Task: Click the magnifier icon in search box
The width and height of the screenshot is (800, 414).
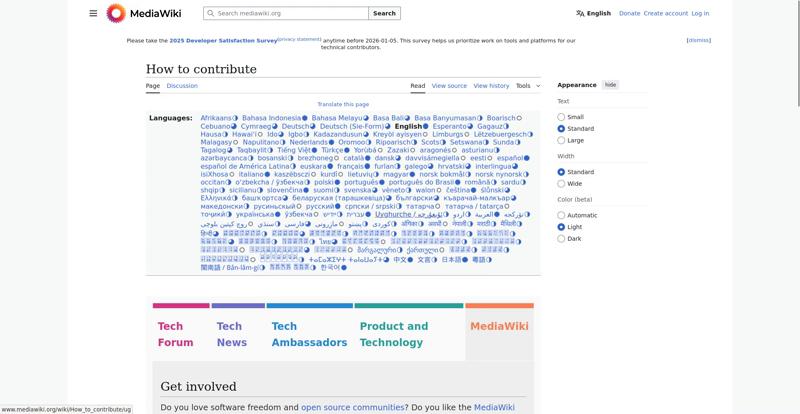Action: 210,13
